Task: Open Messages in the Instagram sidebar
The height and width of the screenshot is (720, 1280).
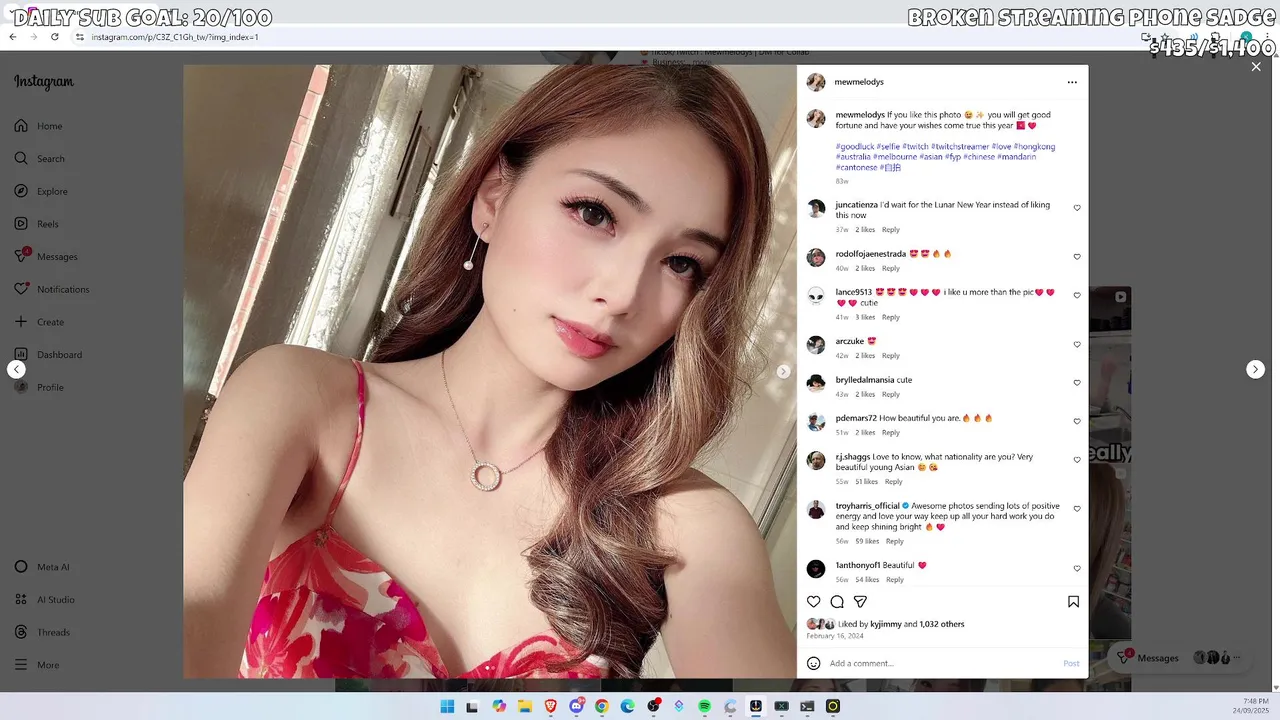Action: (x=46, y=257)
